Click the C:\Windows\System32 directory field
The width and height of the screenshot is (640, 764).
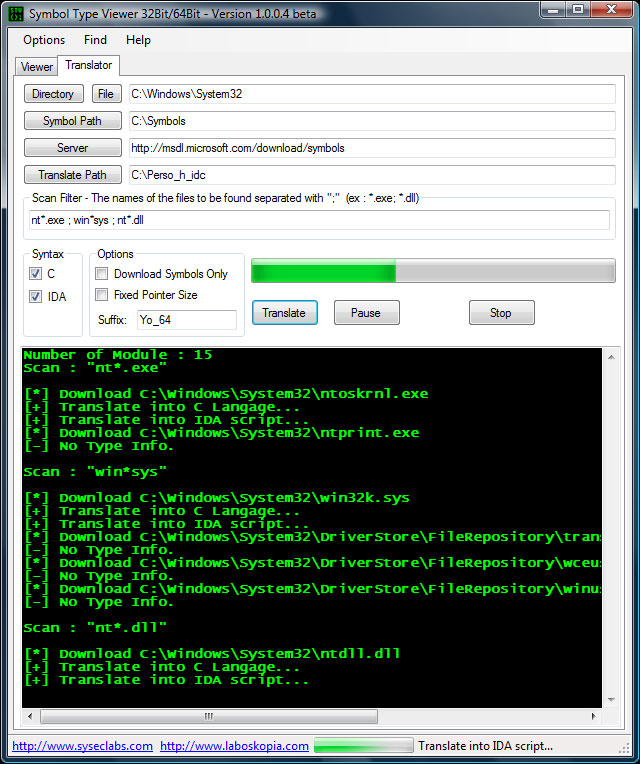(x=372, y=94)
